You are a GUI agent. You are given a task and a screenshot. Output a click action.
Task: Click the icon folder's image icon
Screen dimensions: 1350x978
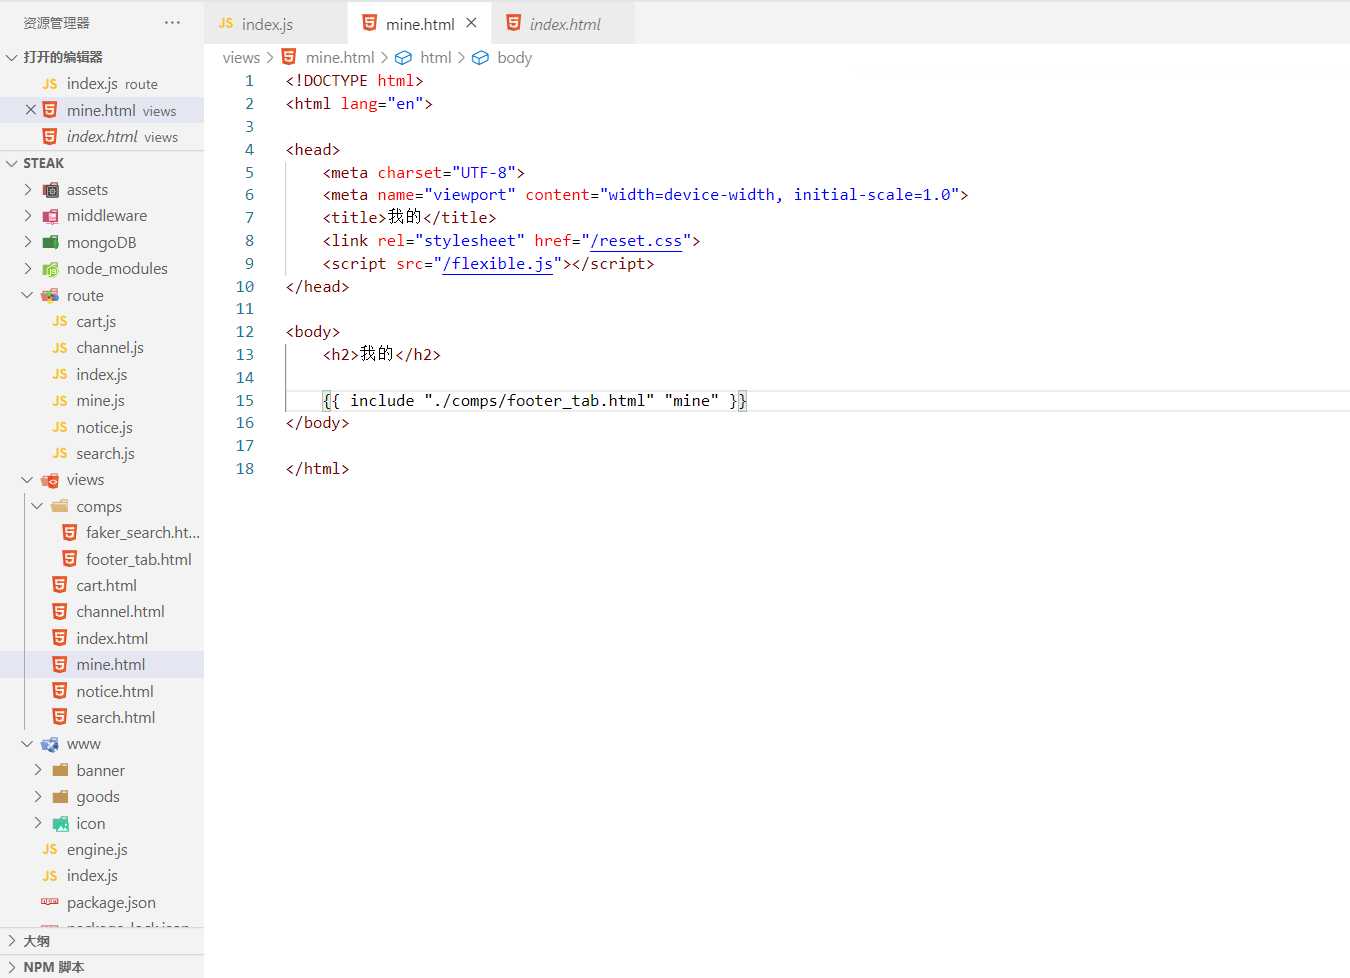point(60,823)
